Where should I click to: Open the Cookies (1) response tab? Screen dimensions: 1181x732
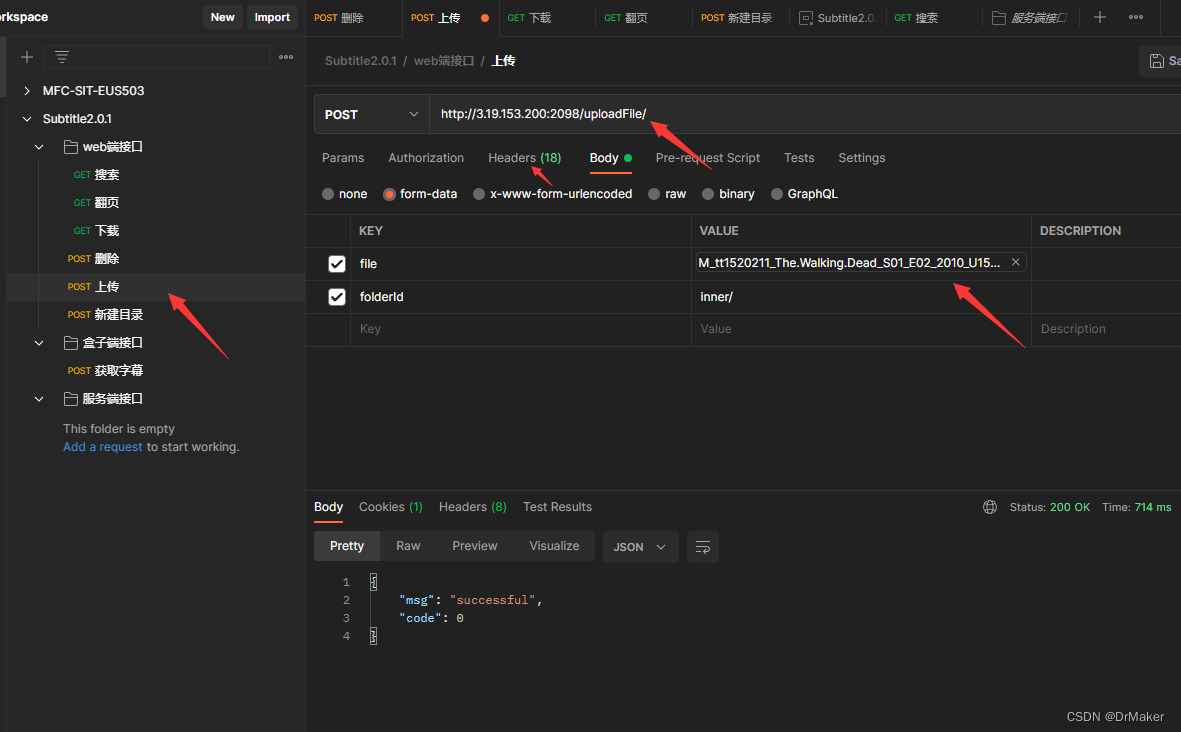[x=390, y=507]
